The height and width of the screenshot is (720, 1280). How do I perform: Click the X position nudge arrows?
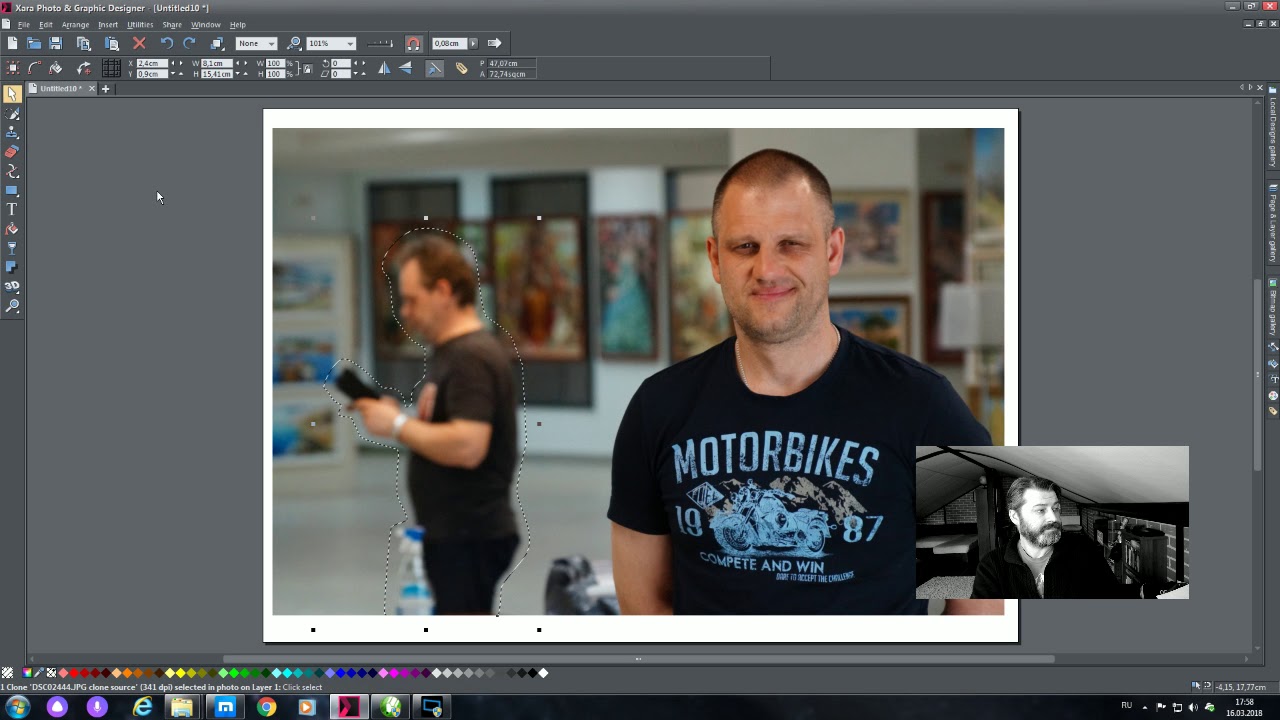tap(177, 63)
